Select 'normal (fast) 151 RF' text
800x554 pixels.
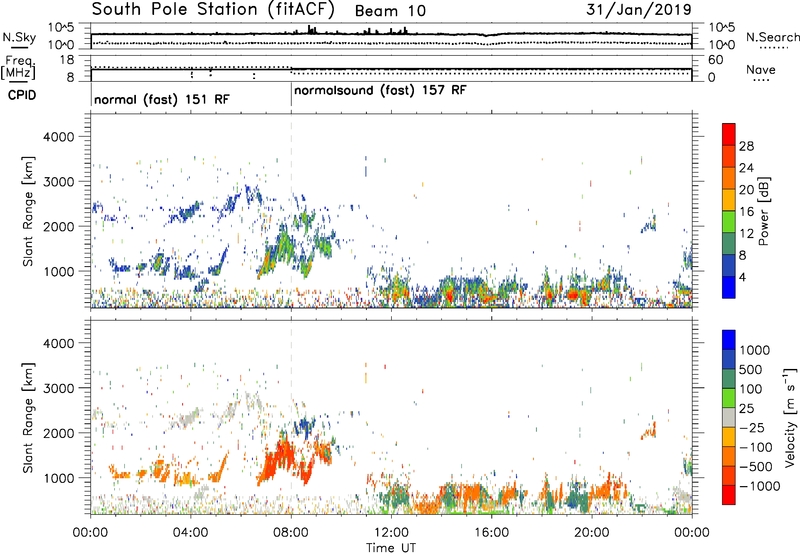pos(162,99)
